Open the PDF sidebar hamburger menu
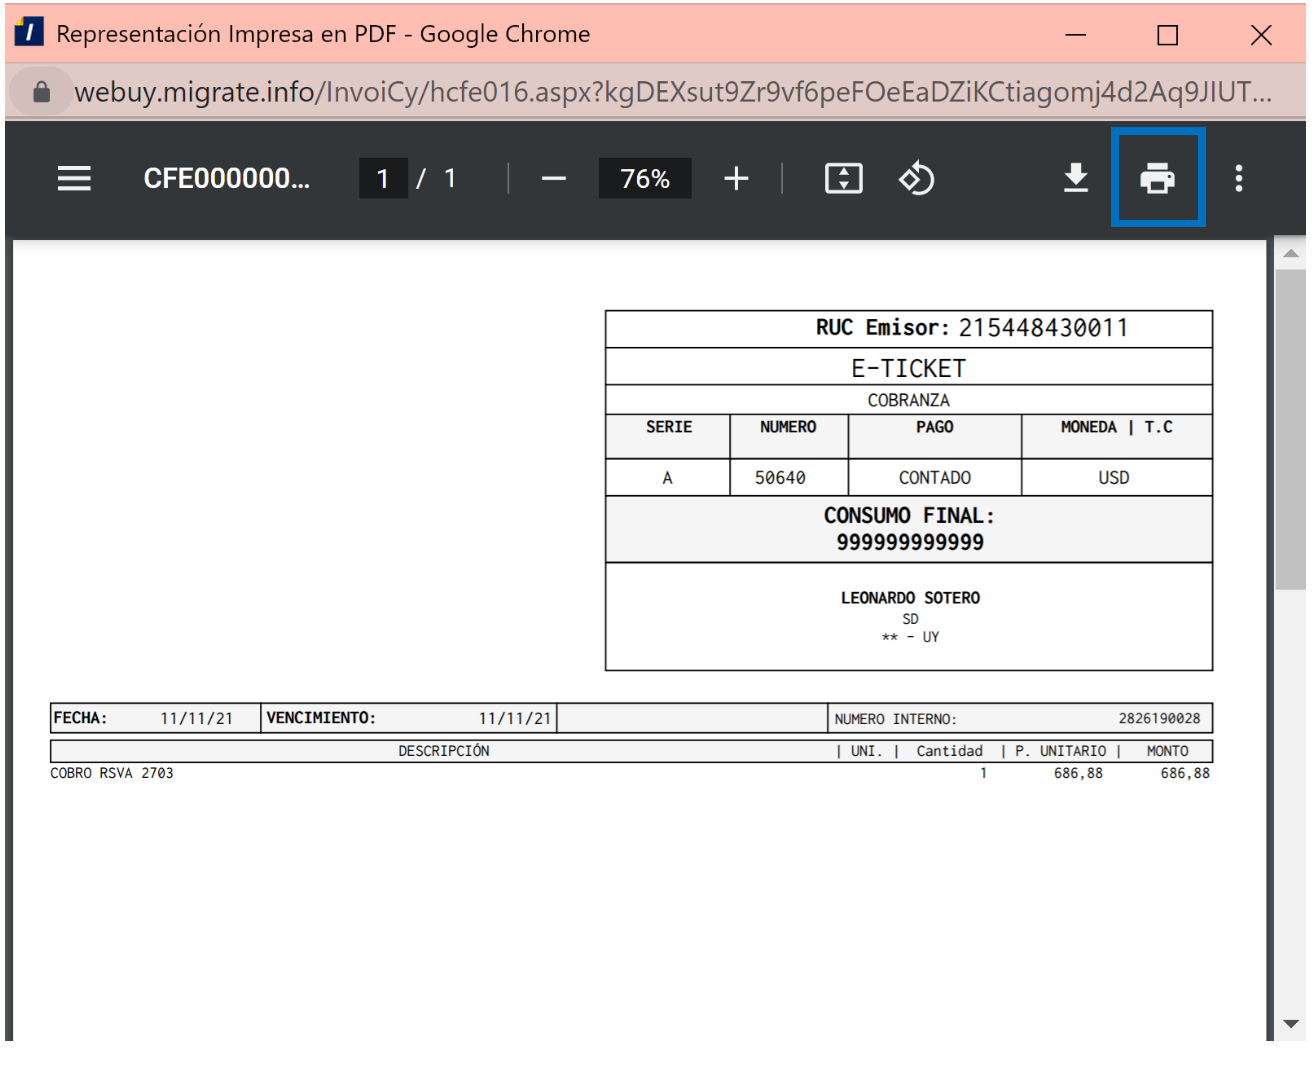 click(74, 179)
